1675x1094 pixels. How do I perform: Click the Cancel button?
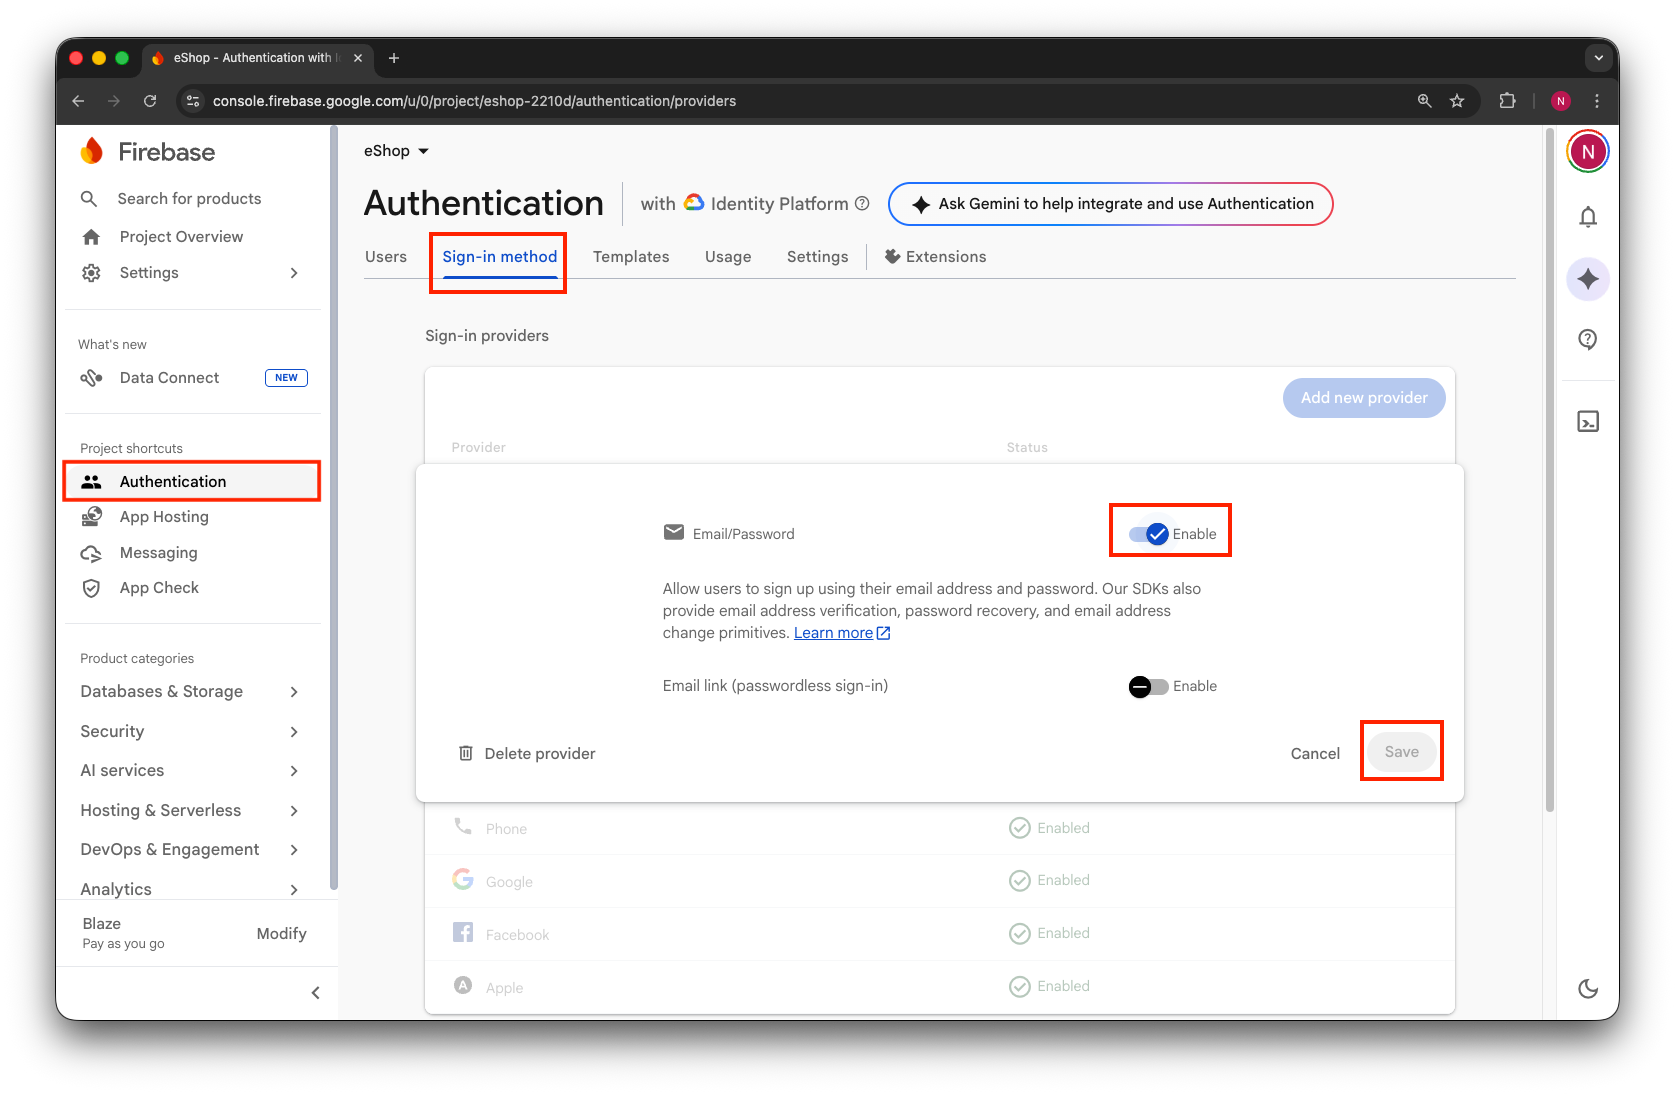point(1314,754)
